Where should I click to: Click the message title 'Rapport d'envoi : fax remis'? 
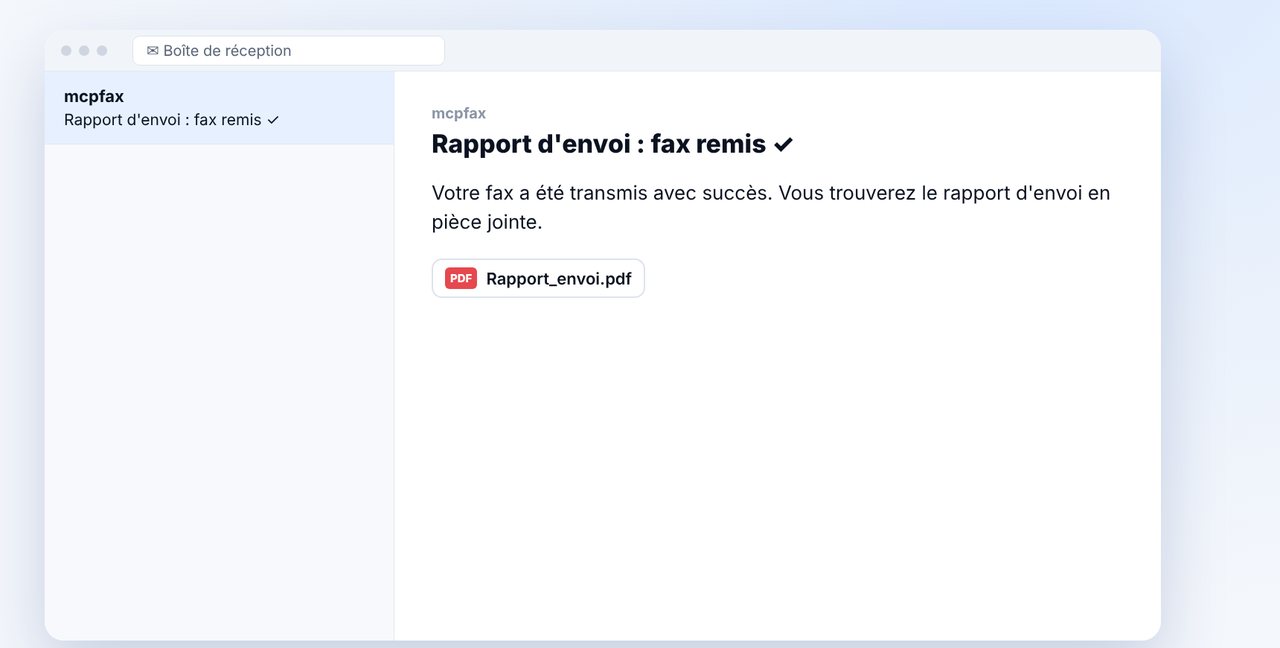click(613, 144)
